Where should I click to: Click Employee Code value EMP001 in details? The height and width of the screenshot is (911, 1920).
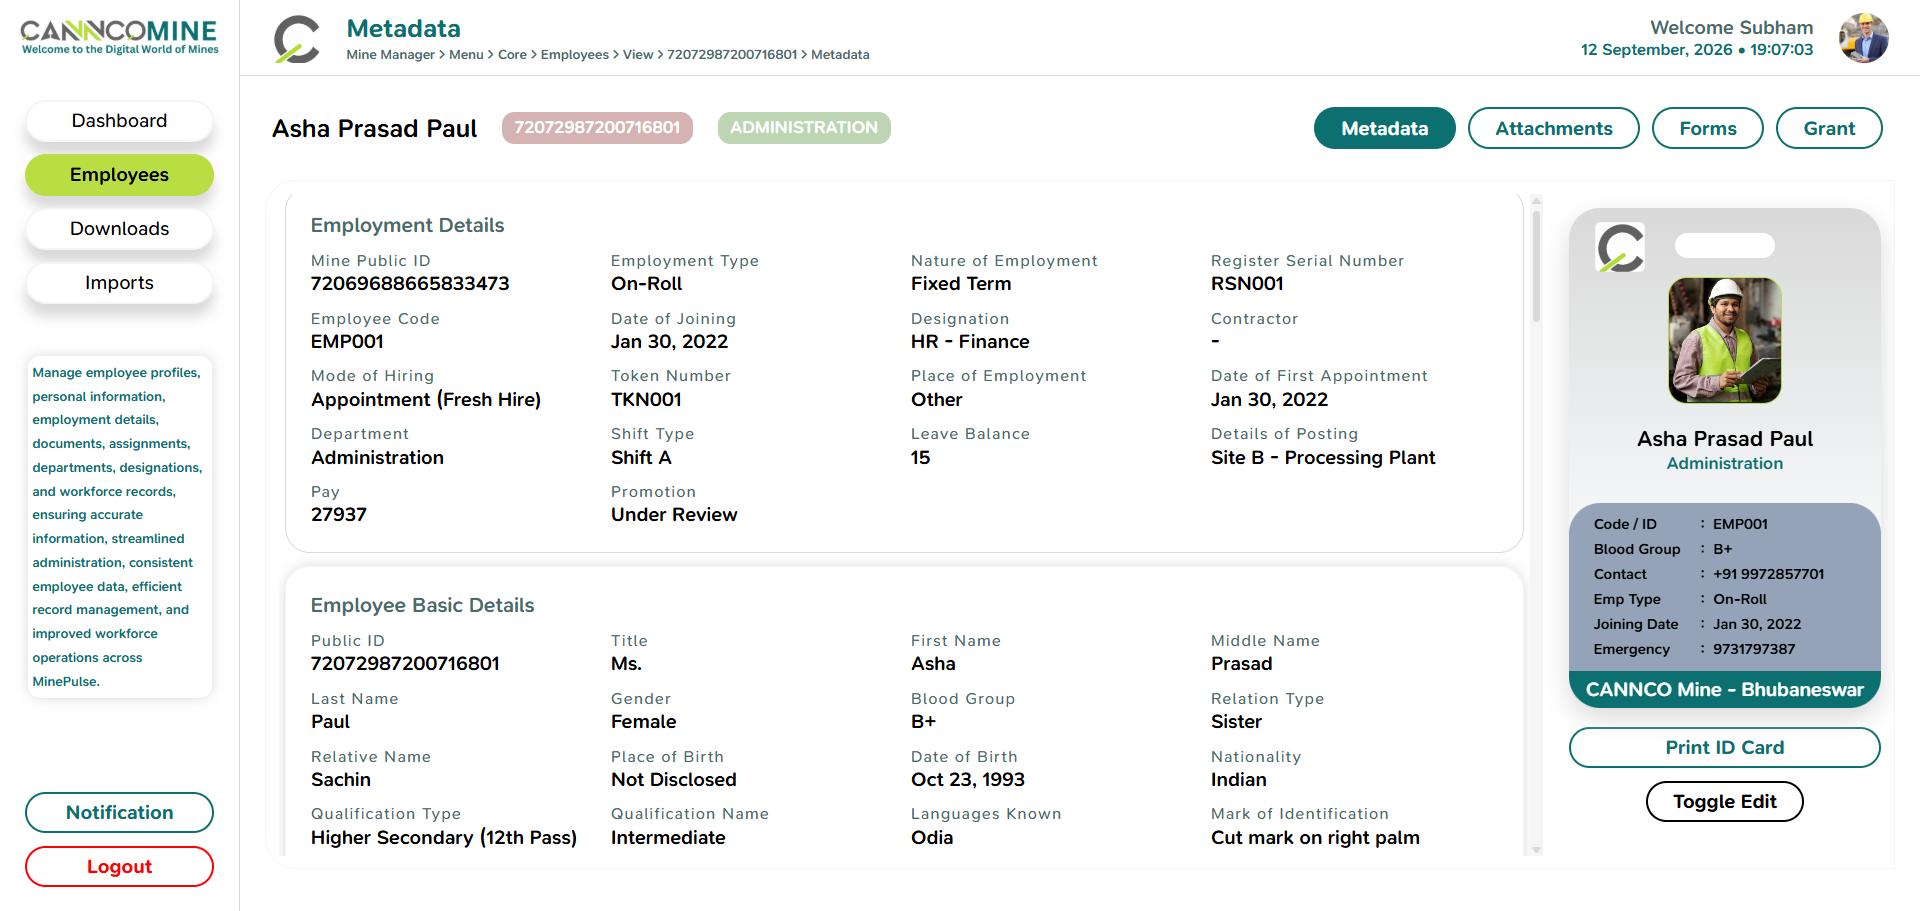pos(347,342)
